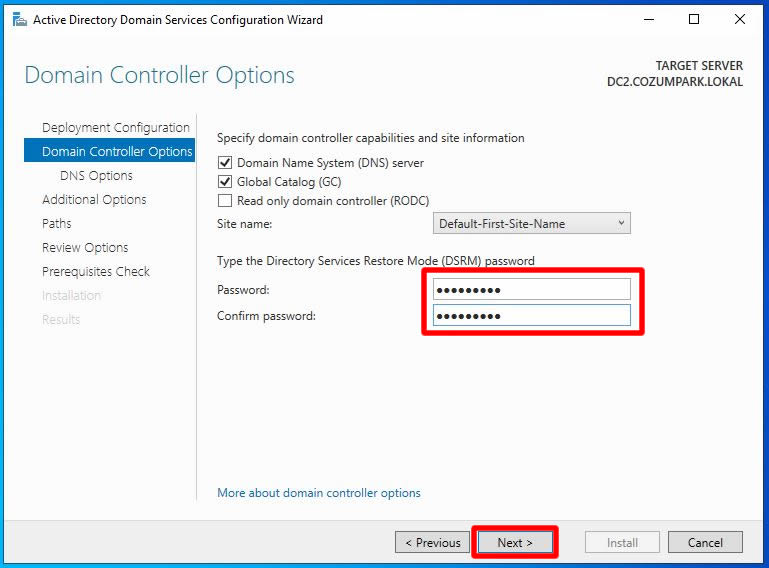
Task: Open the DNS Options page
Action: tap(96, 176)
